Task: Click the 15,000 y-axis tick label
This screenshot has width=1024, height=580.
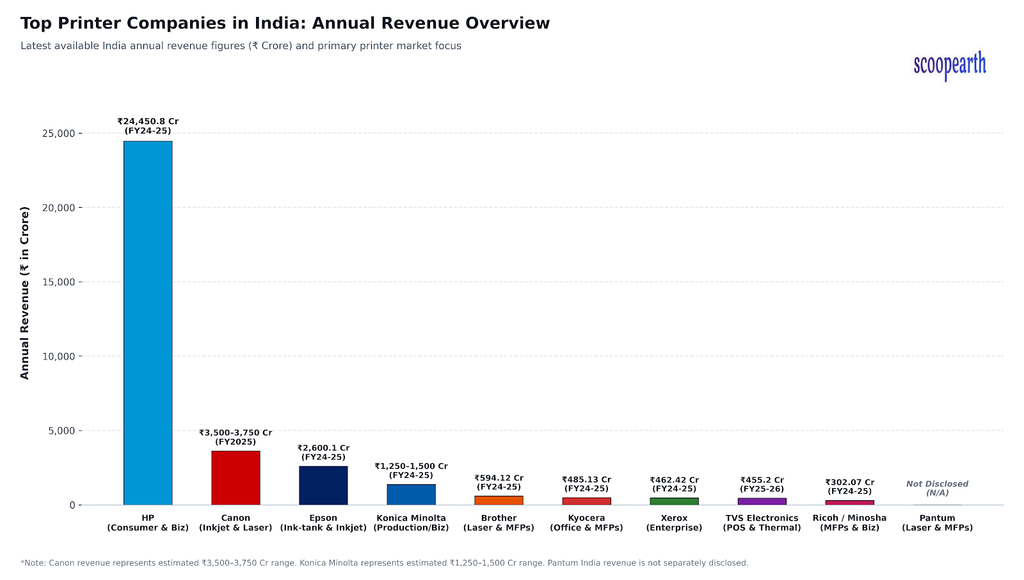Action: pyautogui.click(x=59, y=282)
